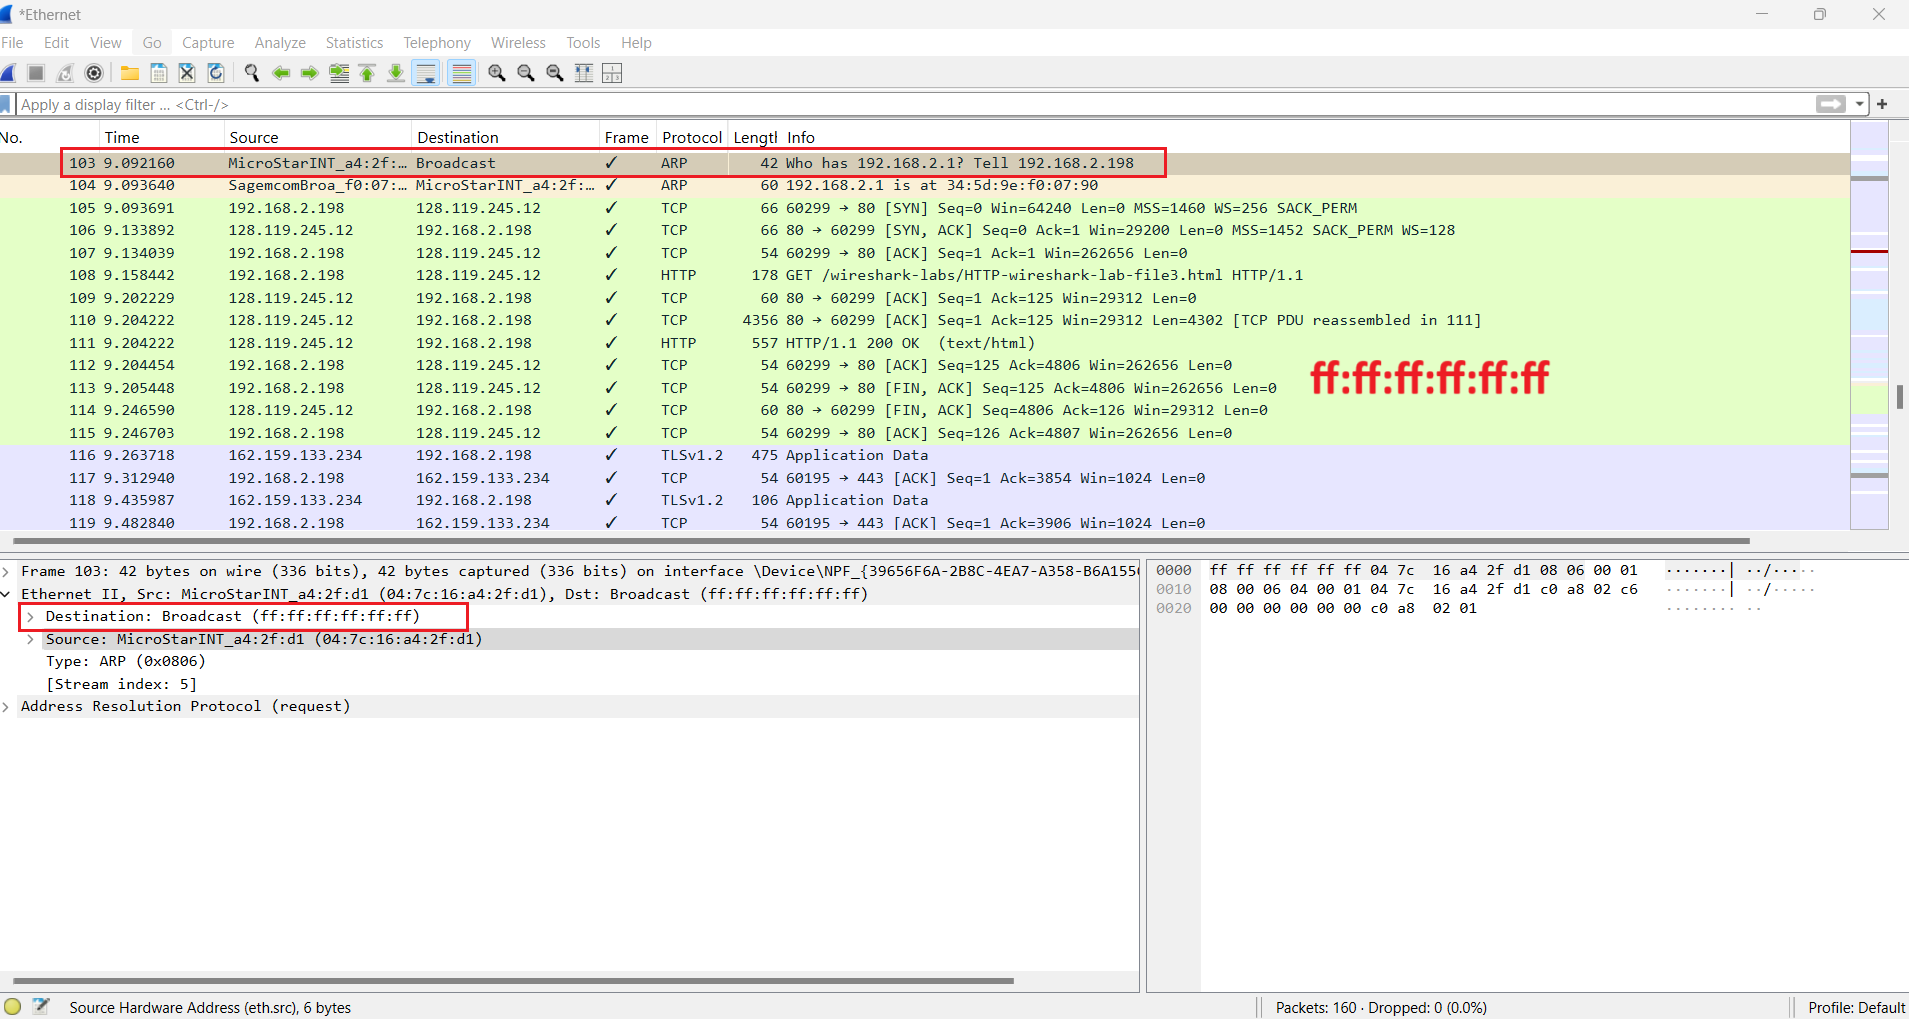Expand the Source: MicroStarINT field
Image resolution: width=1909 pixels, height=1019 pixels.
(31, 639)
